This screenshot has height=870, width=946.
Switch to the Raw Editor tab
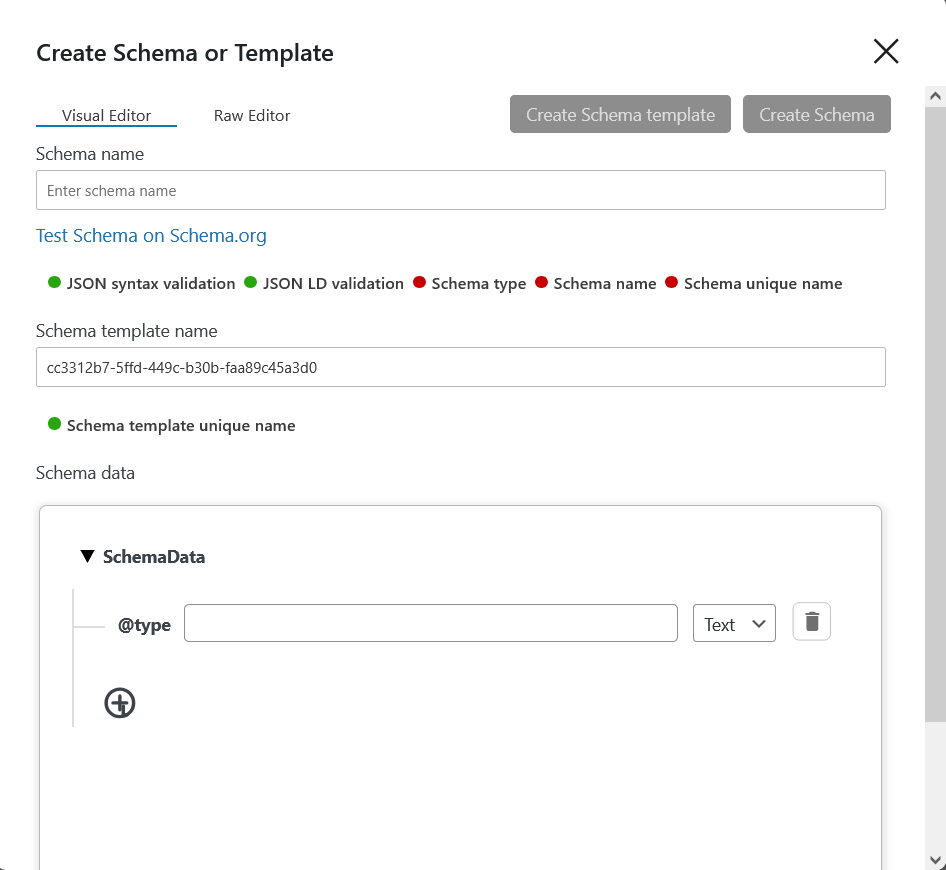[x=251, y=115]
